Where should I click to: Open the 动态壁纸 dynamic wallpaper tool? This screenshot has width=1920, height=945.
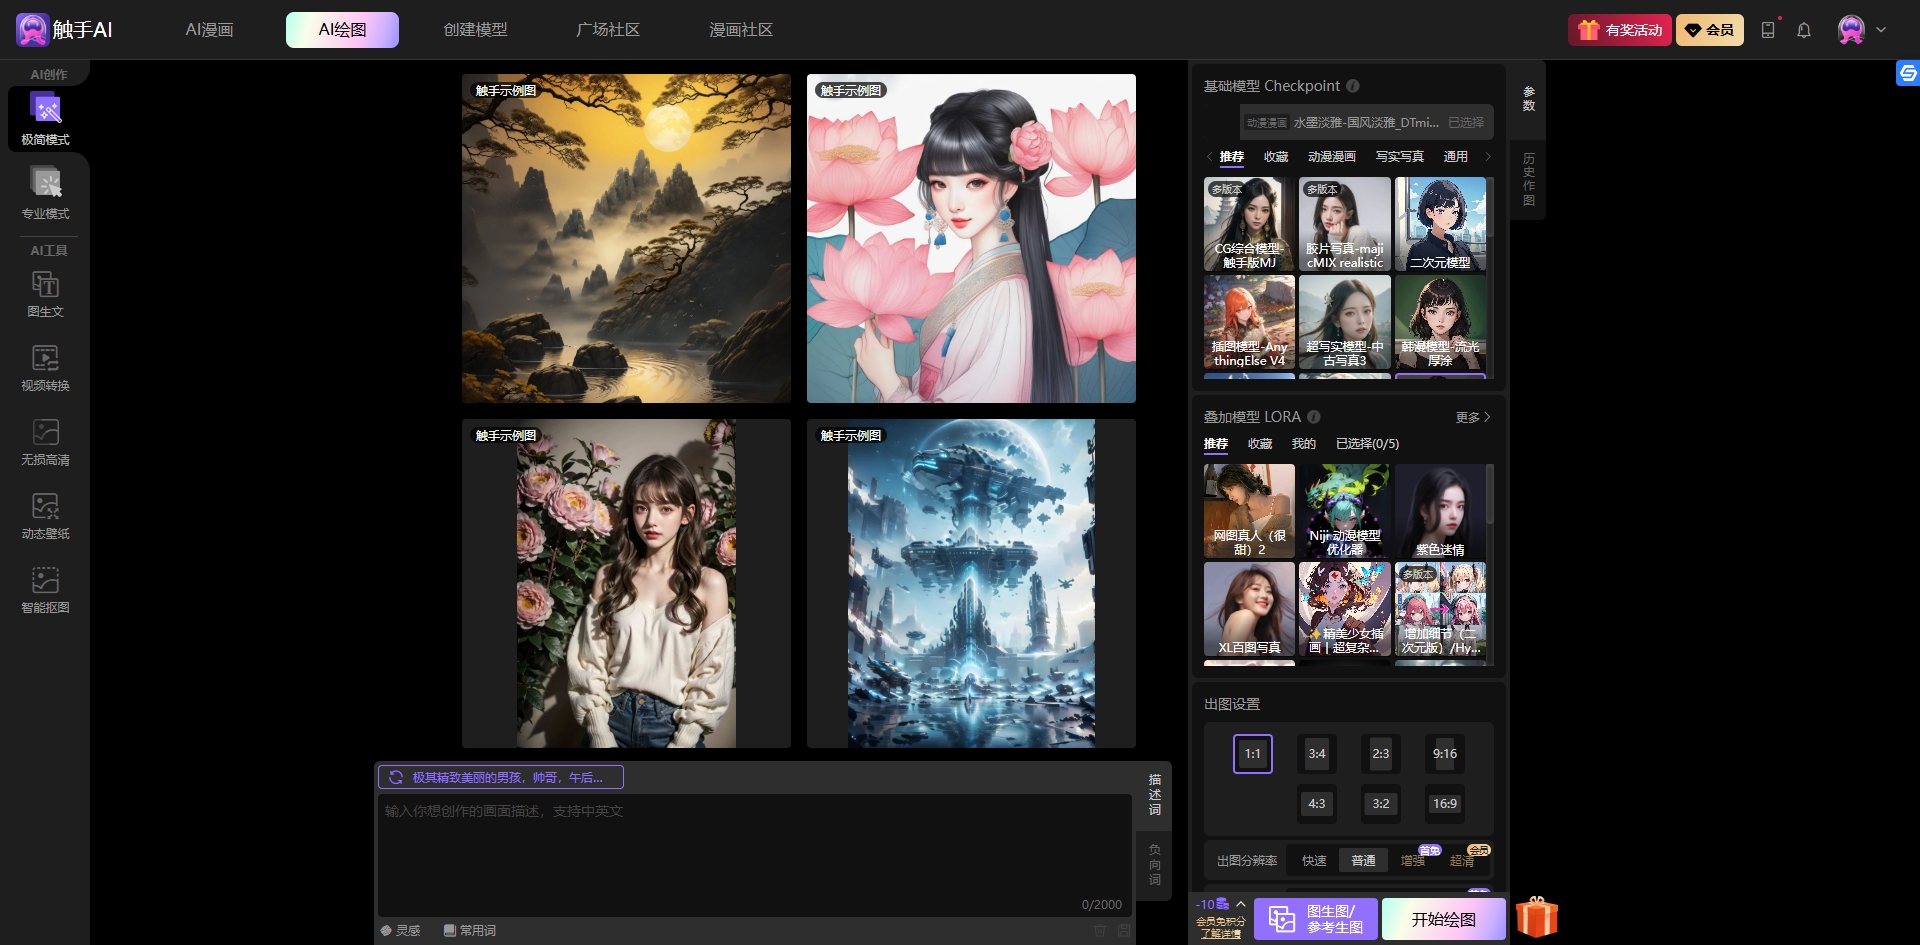tap(45, 517)
